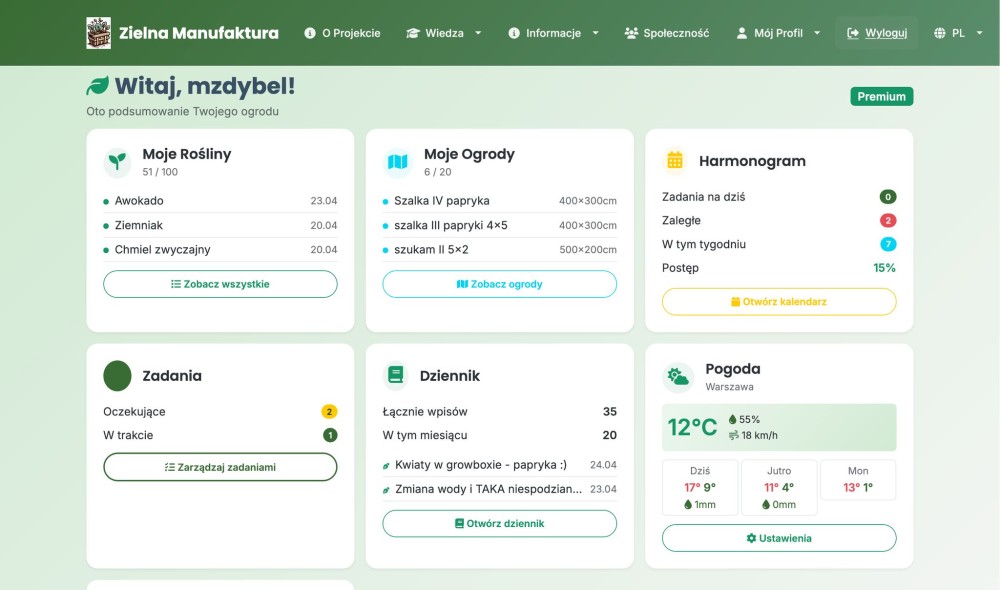Click the Mon forecast tile

858,480
